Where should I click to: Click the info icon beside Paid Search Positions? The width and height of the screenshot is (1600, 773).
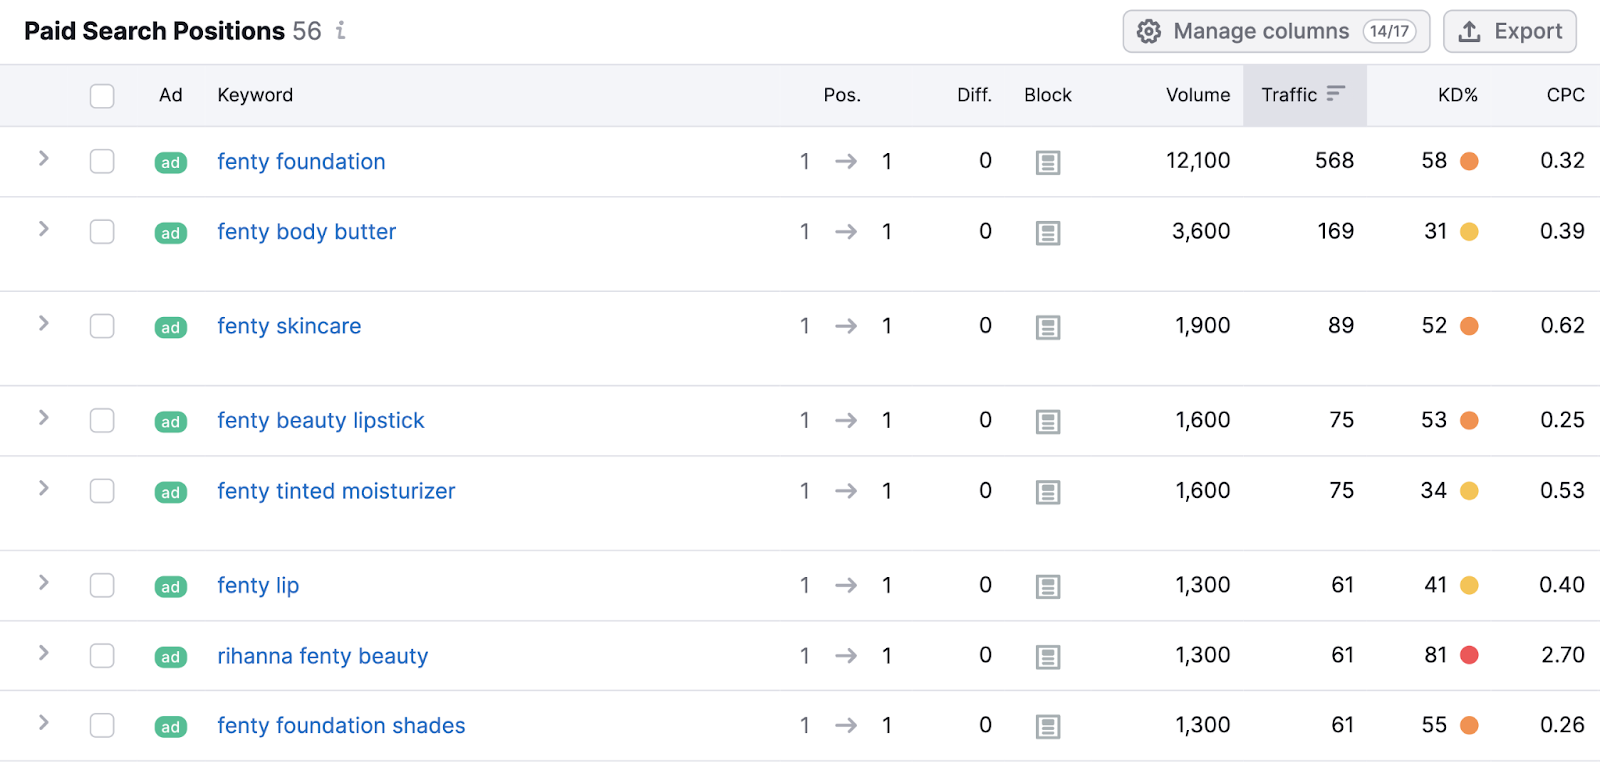[340, 31]
